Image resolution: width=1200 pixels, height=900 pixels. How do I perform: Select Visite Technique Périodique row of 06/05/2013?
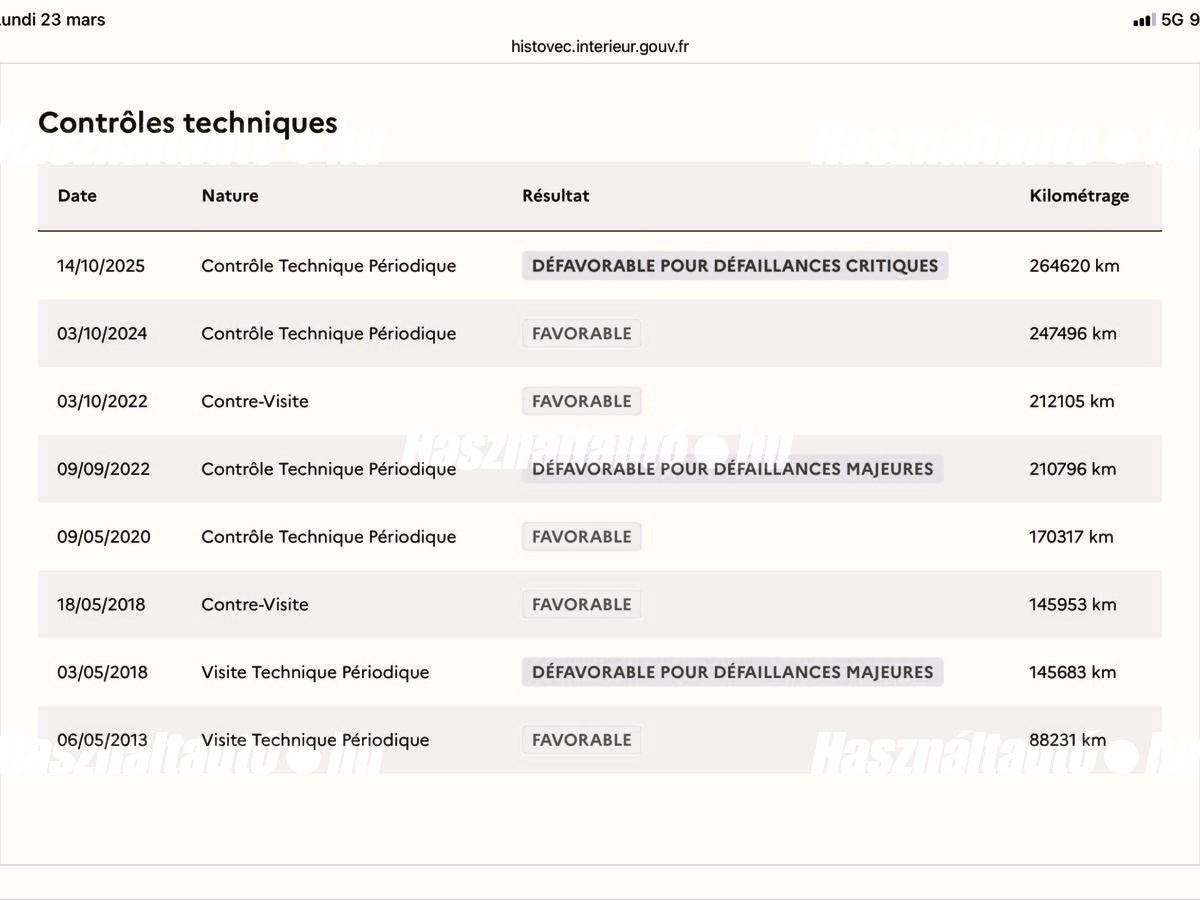(x=600, y=740)
